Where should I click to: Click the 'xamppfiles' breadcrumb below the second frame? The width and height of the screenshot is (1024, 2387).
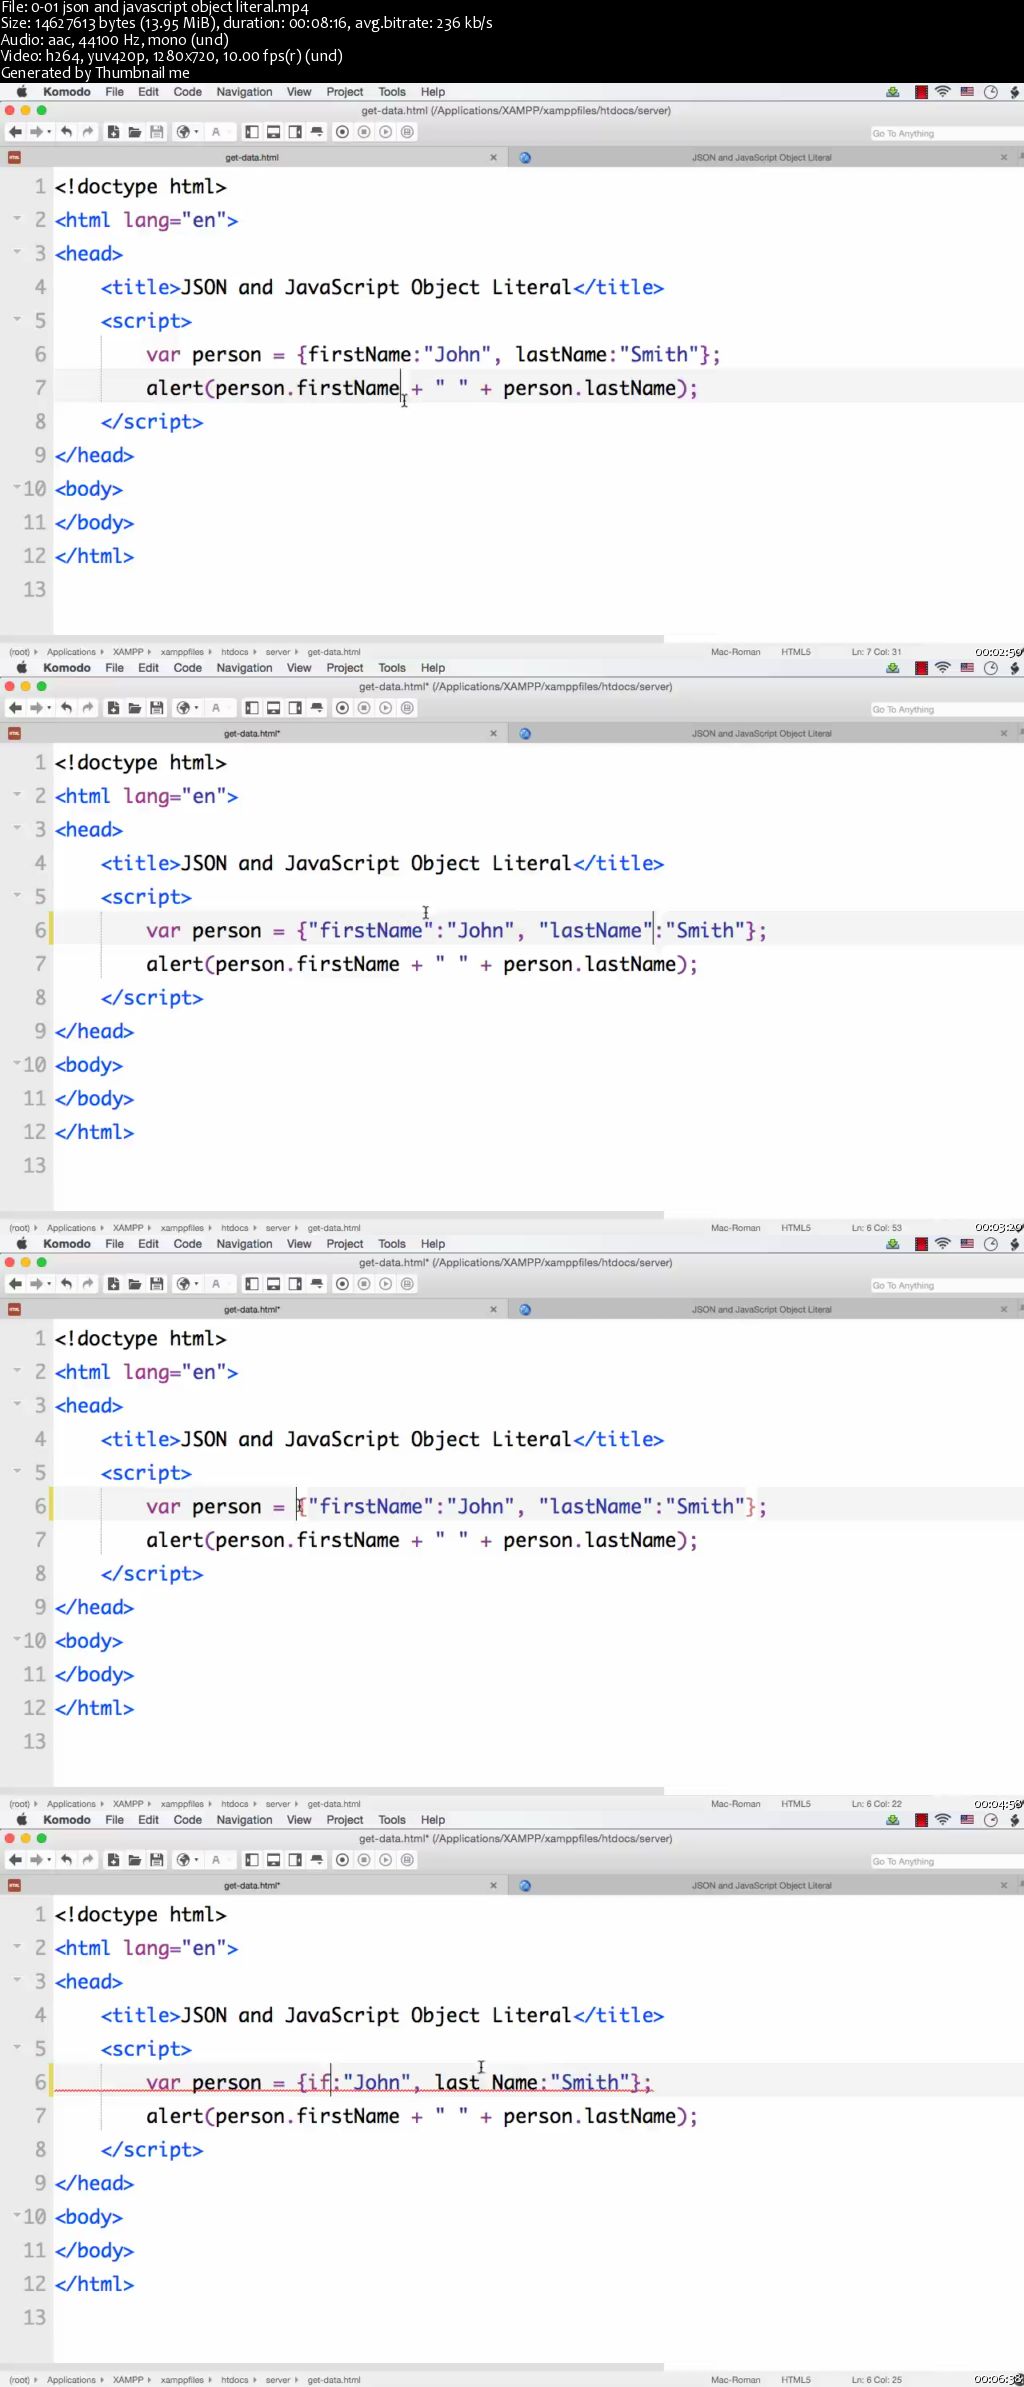click(182, 1228)
